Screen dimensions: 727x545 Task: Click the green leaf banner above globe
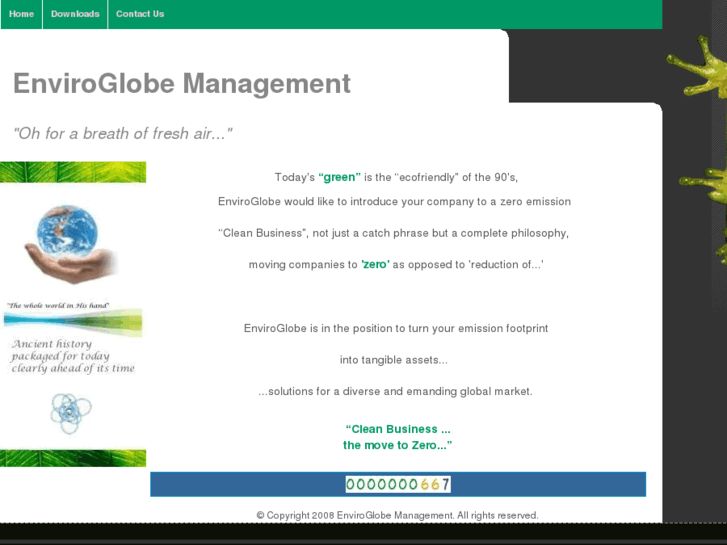[x=73, y=172]
